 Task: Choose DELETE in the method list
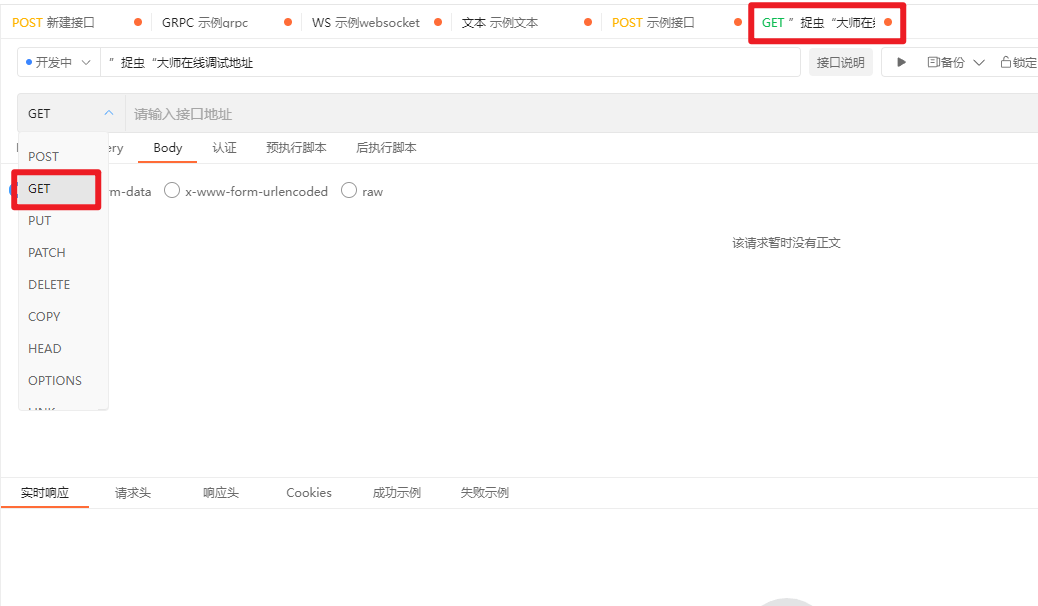tap(46, 284)
